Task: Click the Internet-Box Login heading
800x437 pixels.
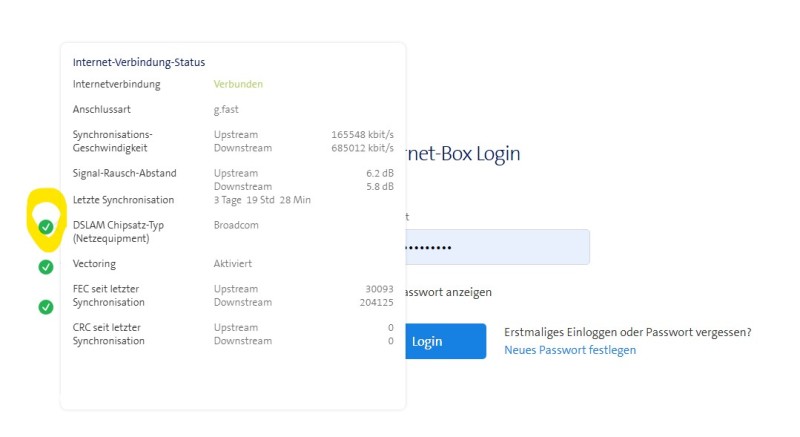Action: tap(462, 153)
